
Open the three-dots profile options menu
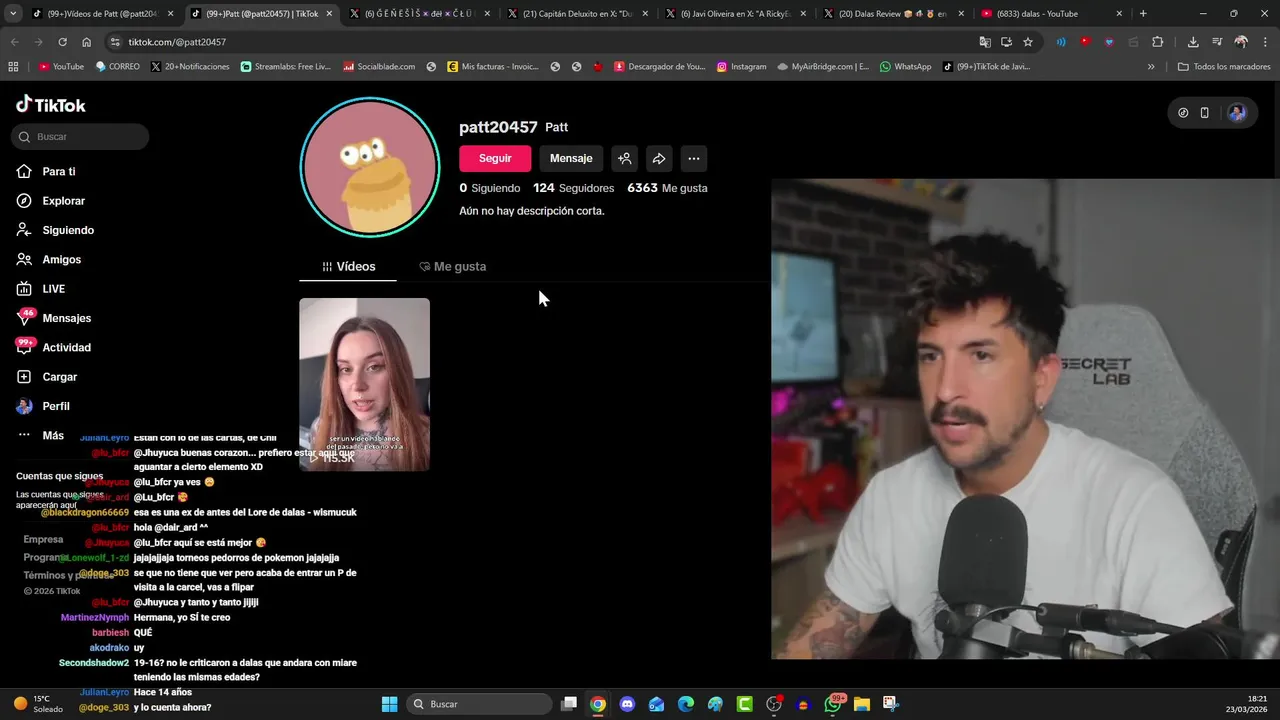[x=694, y=158]
